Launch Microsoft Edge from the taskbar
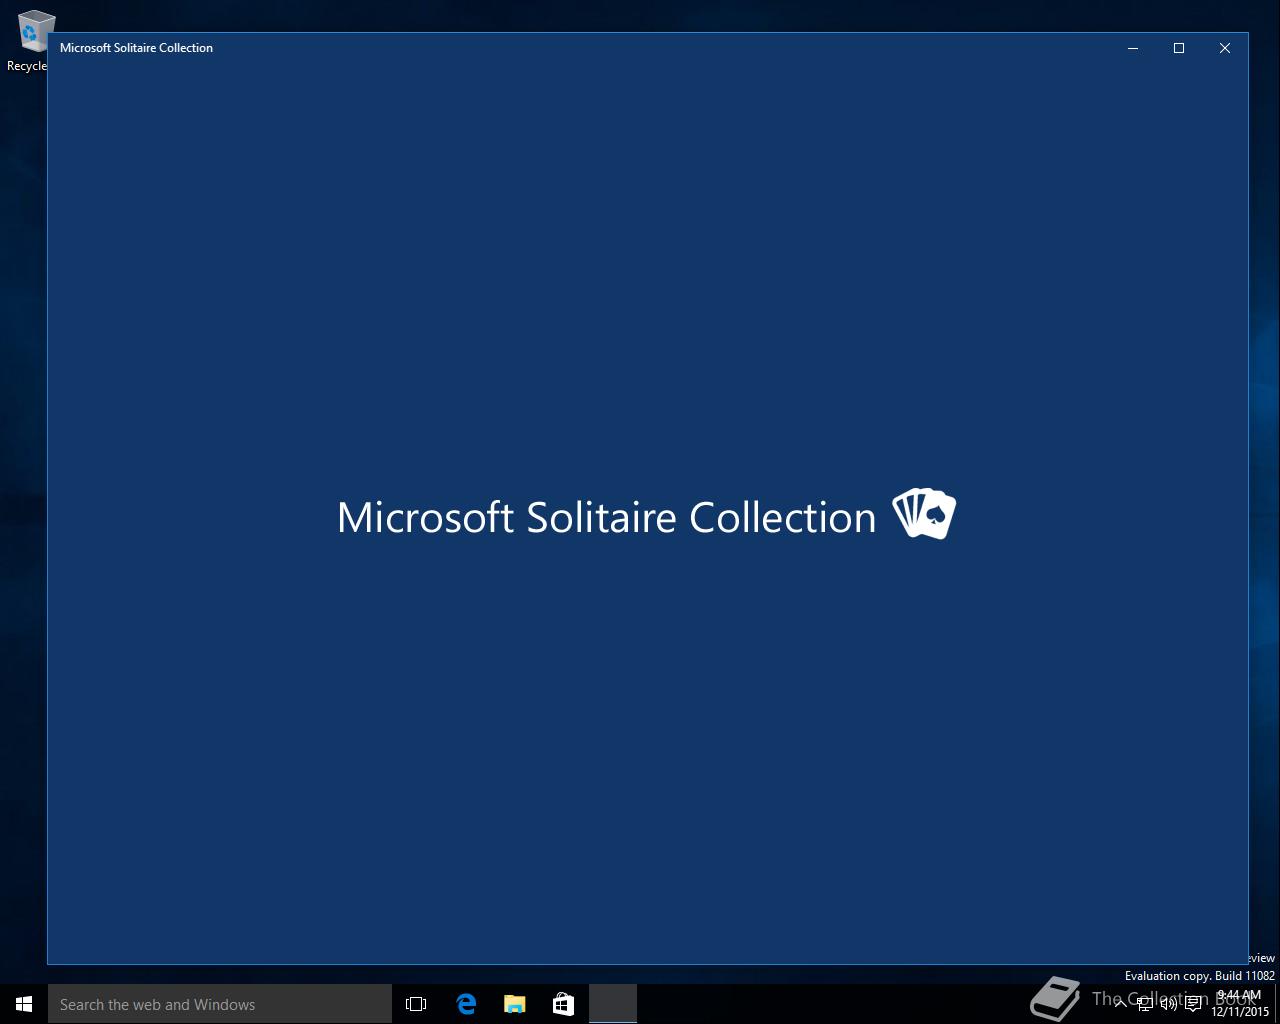Screen dimensions: 1280x1024 click(x=466, y=1004)
